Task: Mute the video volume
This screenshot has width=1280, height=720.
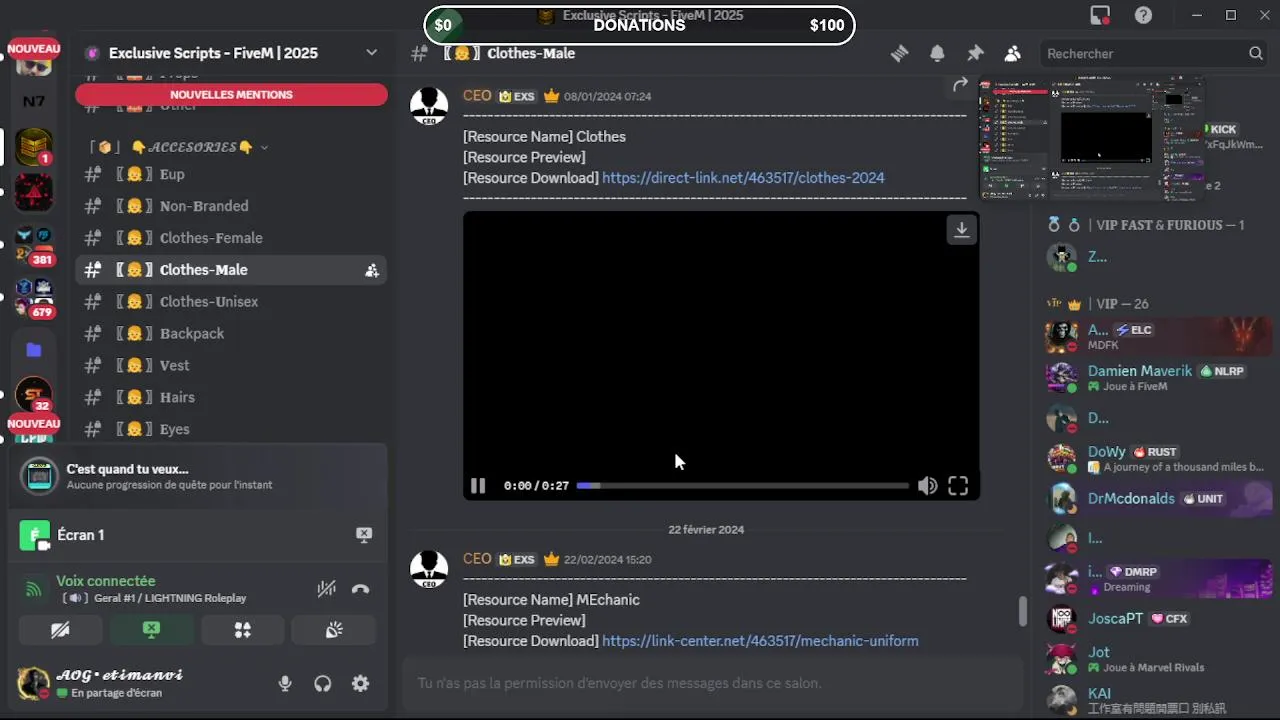Action: coord(927,486)
